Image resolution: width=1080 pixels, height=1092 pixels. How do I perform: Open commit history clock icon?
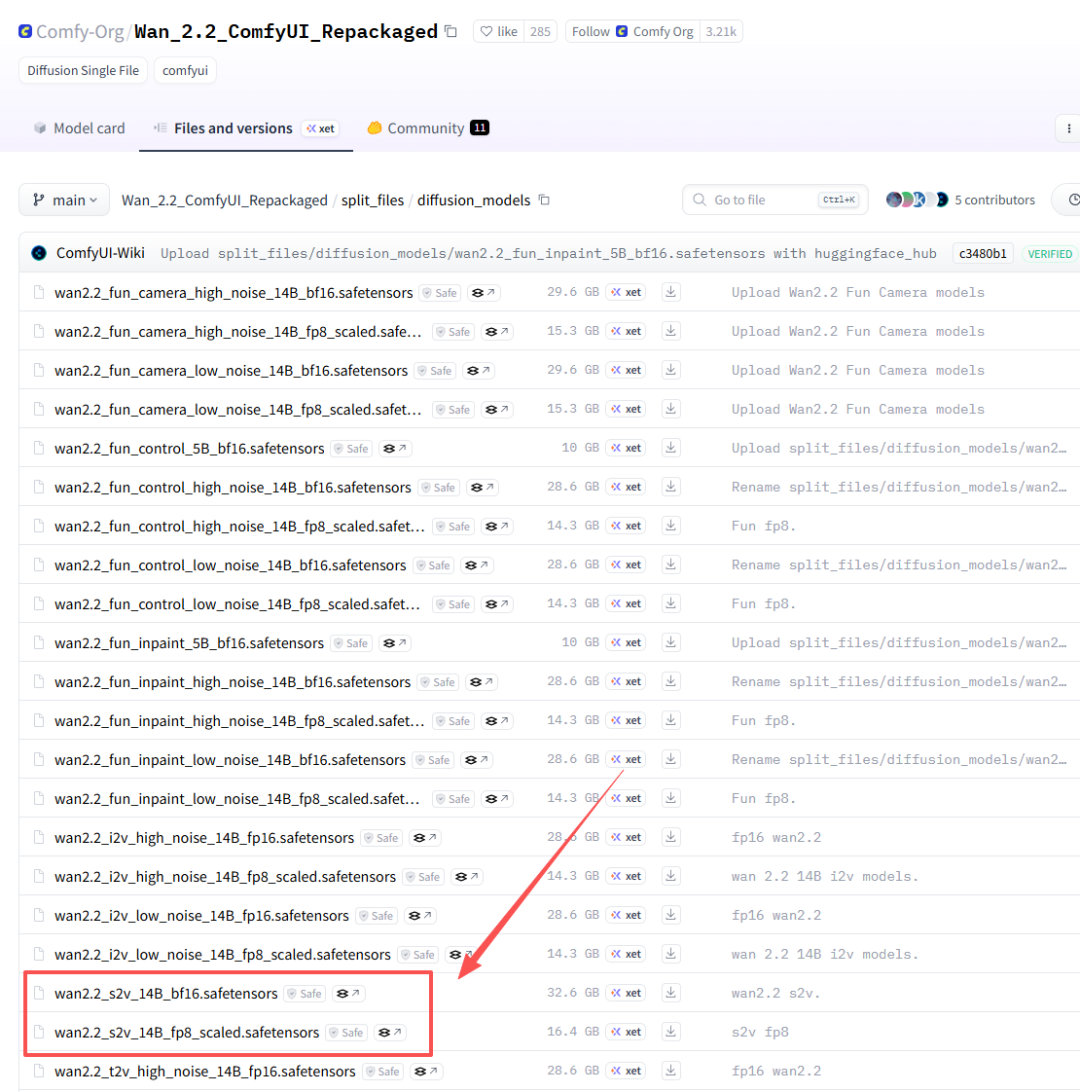[1073, 200]
